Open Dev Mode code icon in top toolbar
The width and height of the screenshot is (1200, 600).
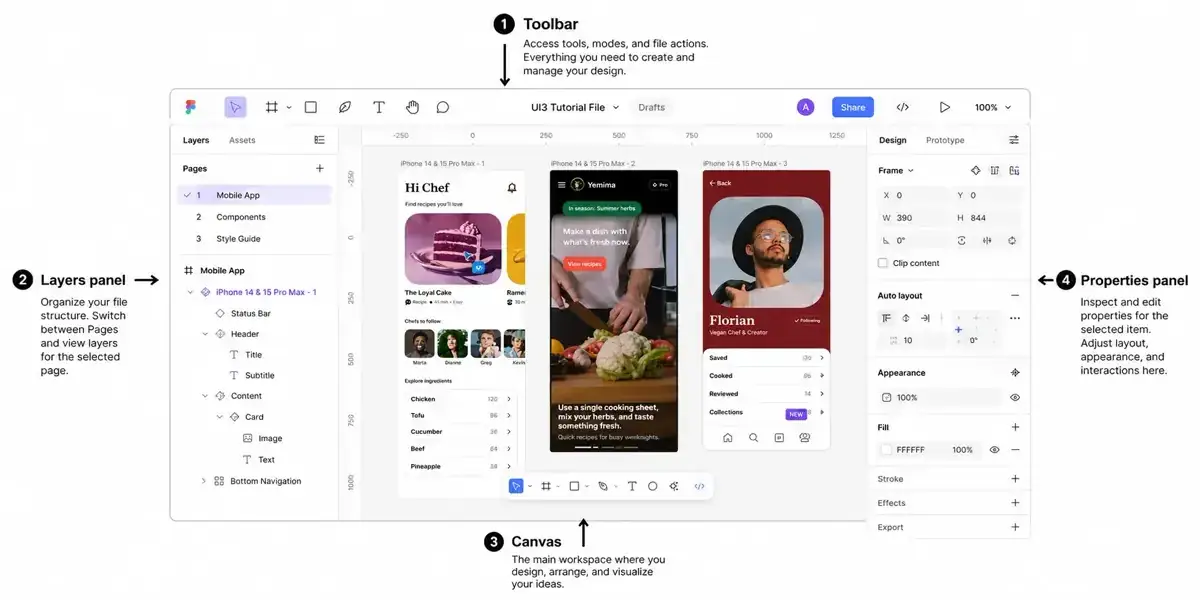[902, 107]
